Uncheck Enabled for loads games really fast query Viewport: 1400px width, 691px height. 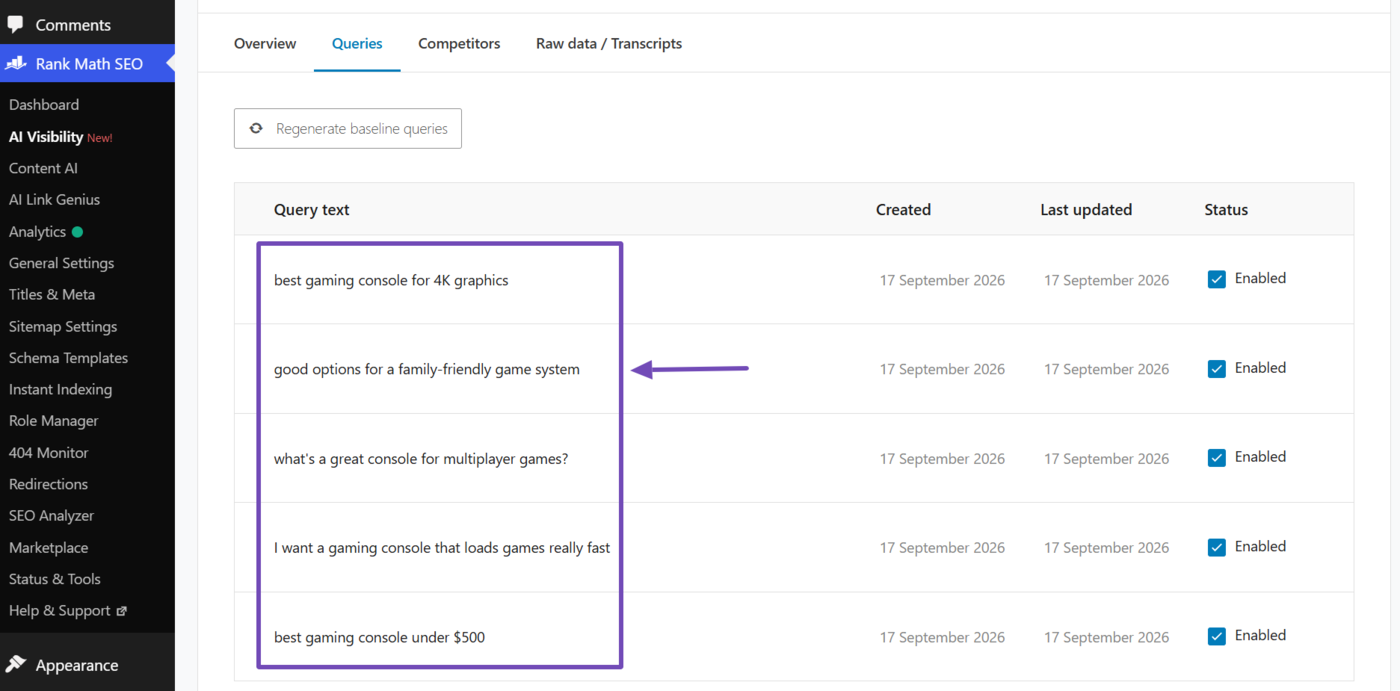1217,547
